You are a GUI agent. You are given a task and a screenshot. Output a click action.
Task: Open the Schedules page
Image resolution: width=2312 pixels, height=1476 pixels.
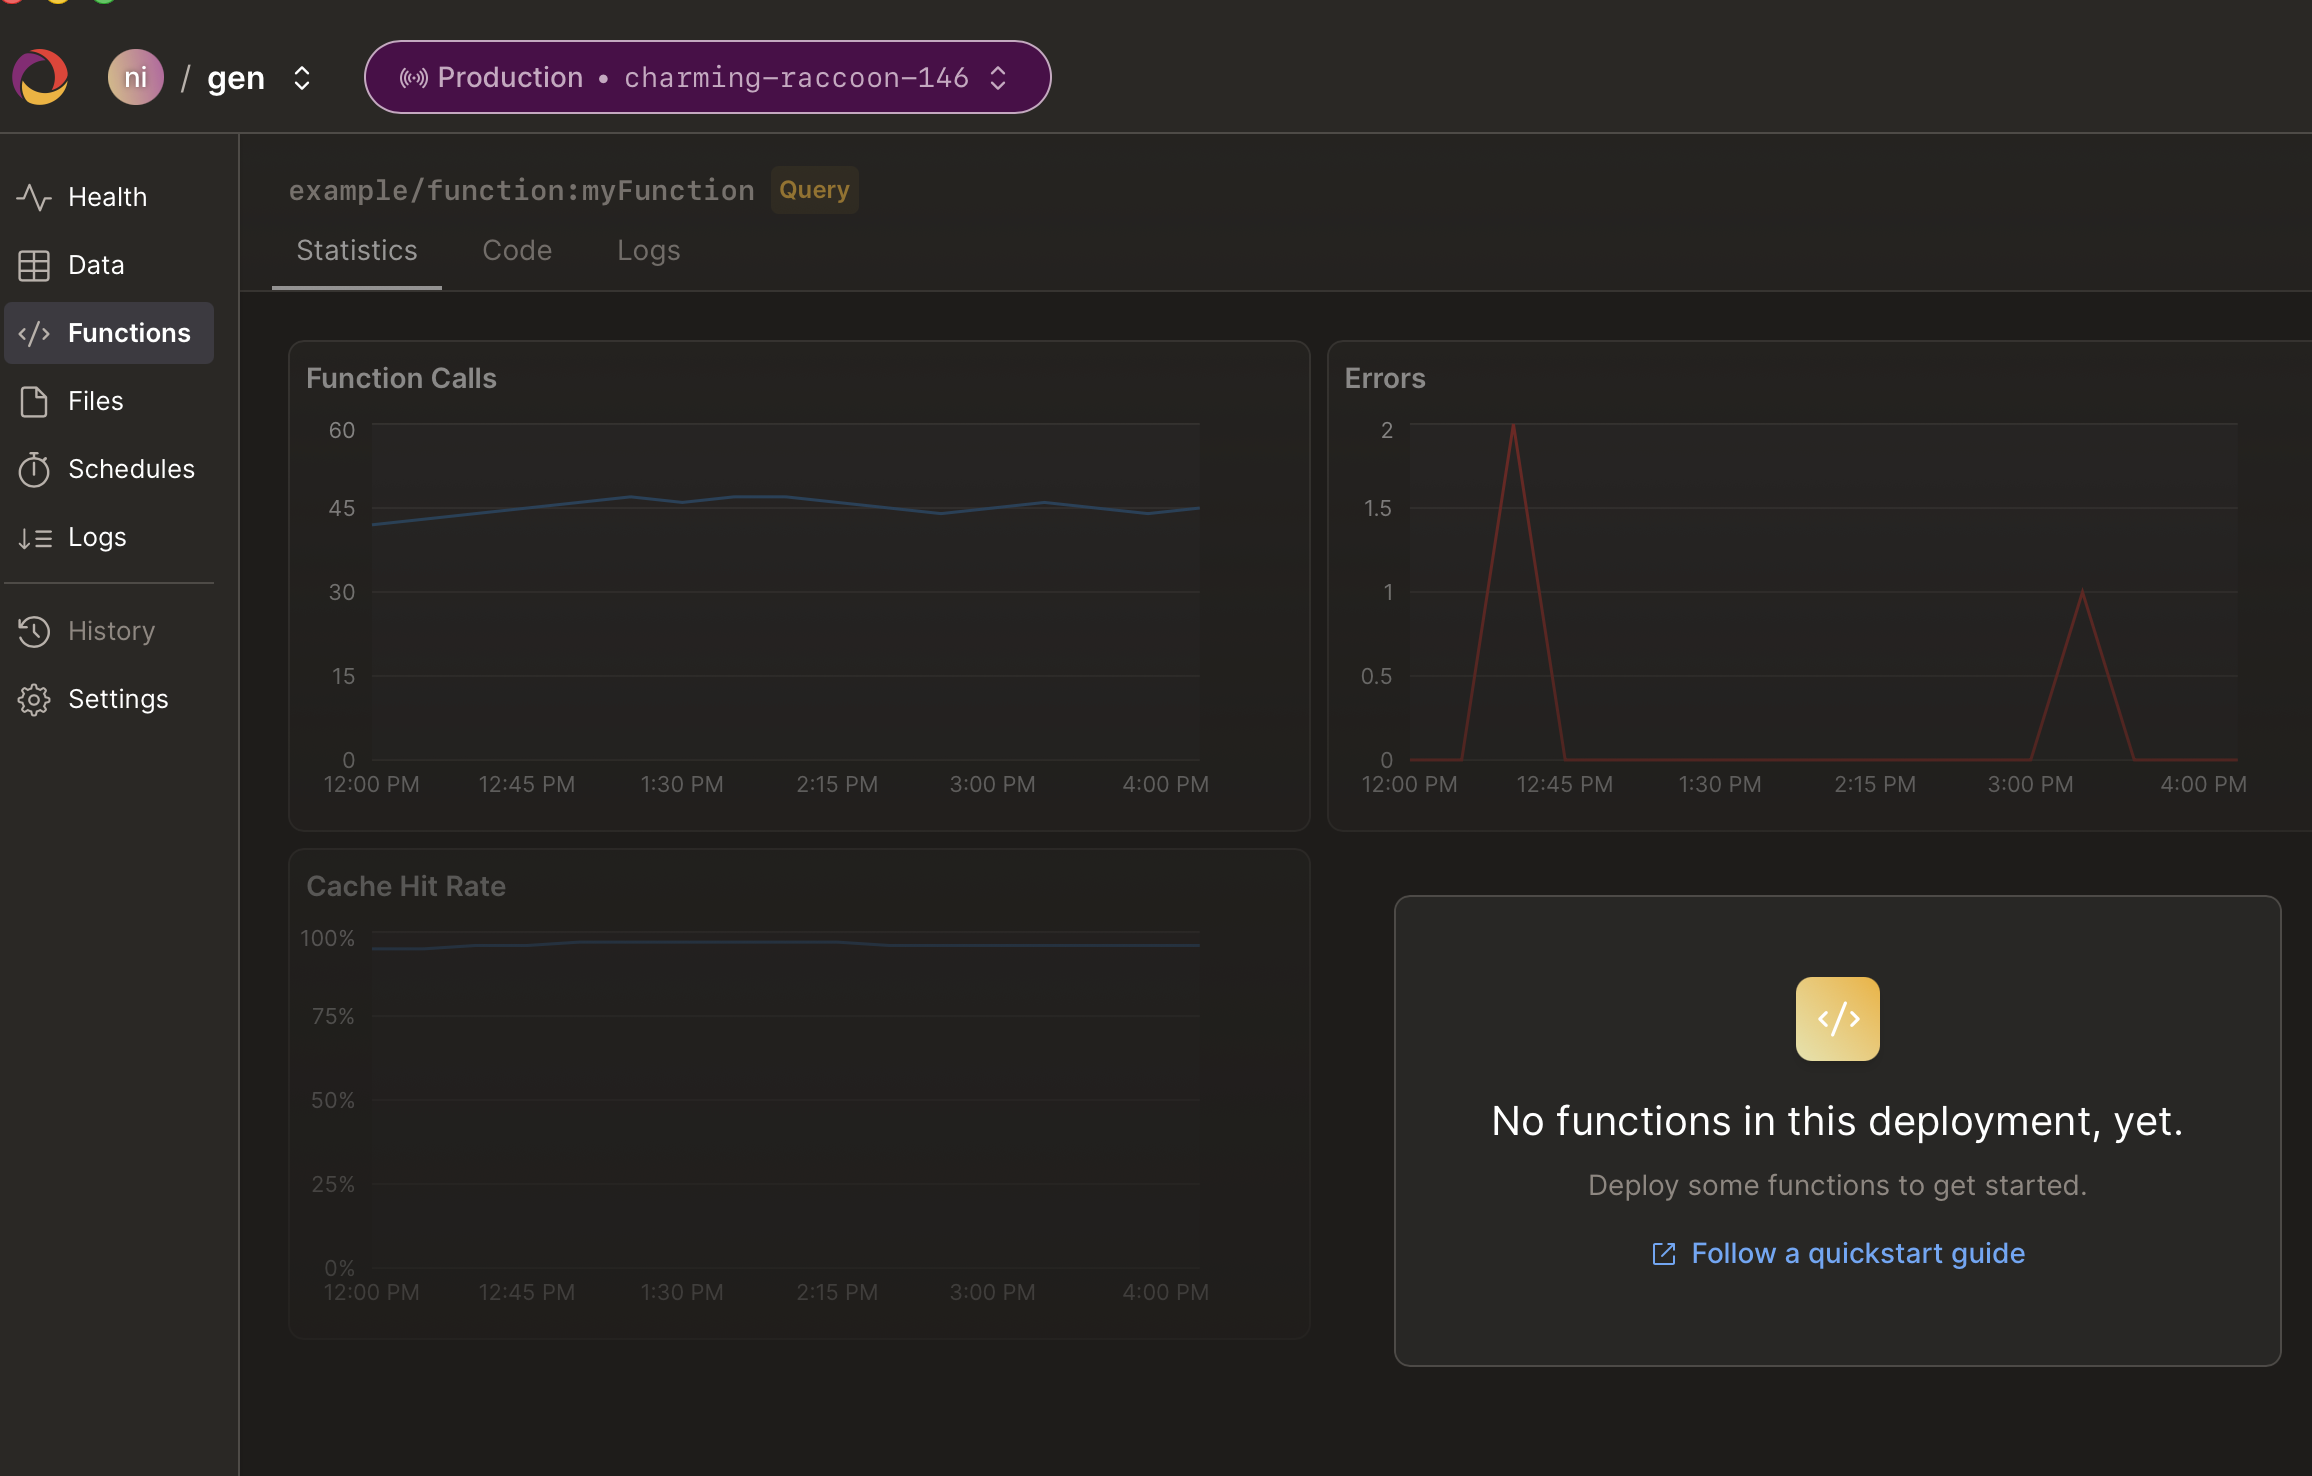[x=109, y=469]
